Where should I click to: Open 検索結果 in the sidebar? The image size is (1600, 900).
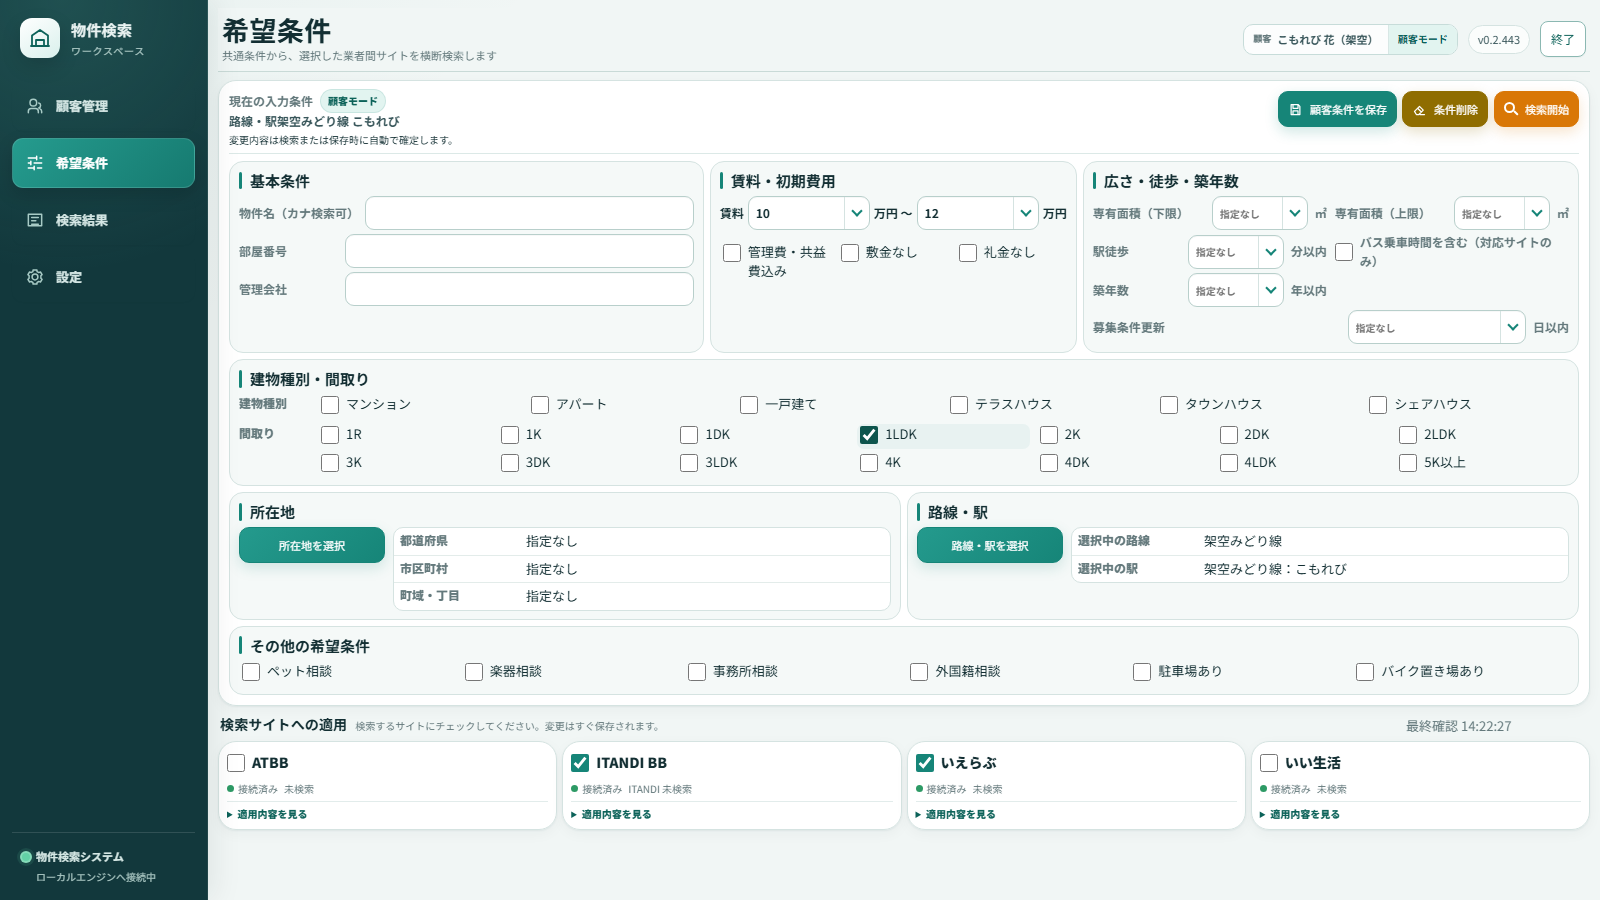(x=103, y=220)
